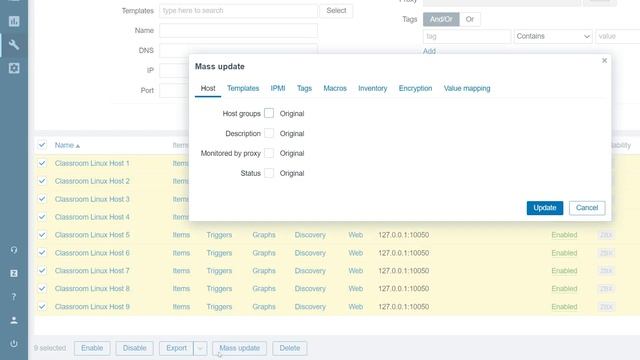Screen dimensions: 640x360
Task: Toggle Enabled status for Host 8
Action: pos(564,289)
